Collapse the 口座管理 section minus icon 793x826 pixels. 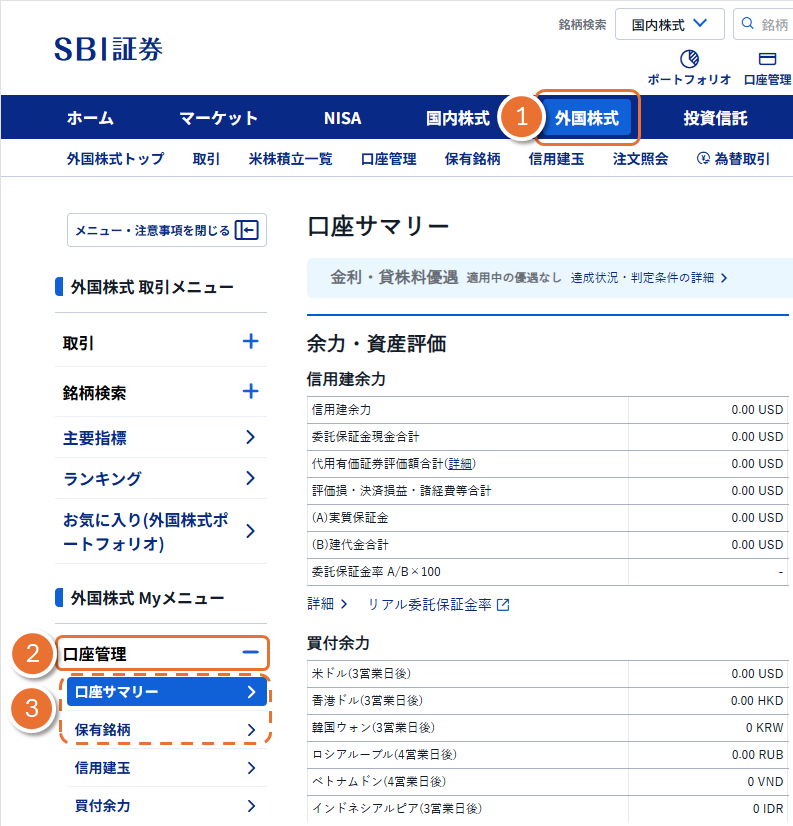[250, 654]
